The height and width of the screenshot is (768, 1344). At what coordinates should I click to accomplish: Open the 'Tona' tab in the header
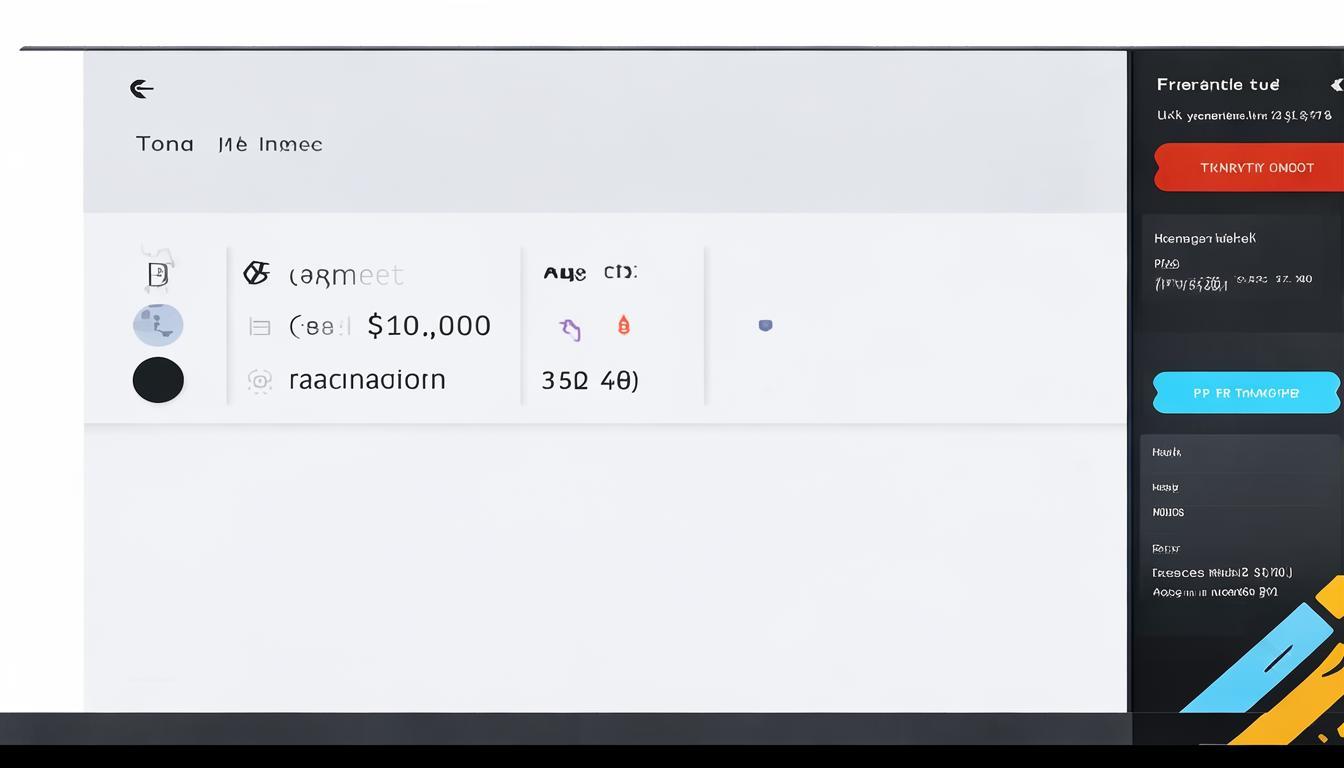pos(165,144)
